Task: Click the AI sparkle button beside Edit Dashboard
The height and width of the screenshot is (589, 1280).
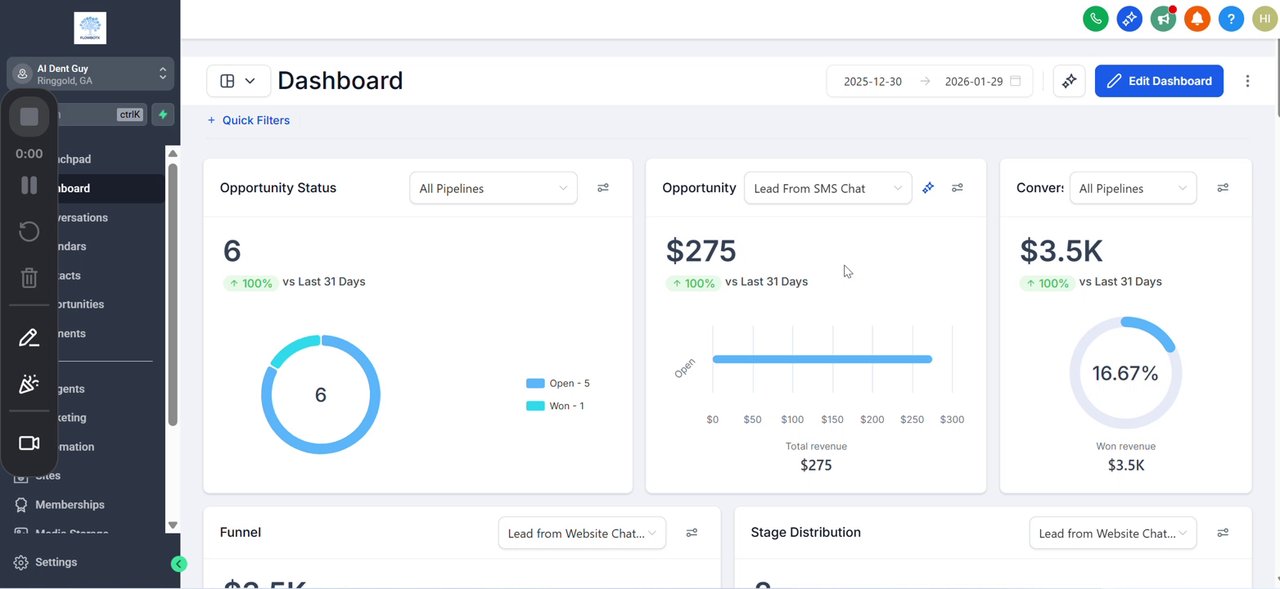Action: (x=1069, y=81)
